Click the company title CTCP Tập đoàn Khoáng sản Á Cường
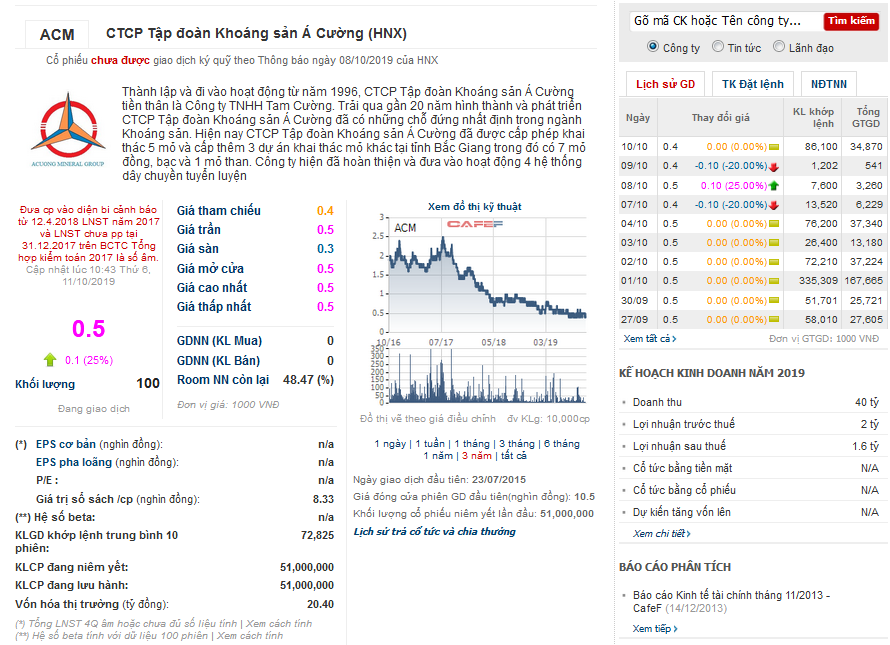This screenshot has width=890, height=645. point(256,33)
